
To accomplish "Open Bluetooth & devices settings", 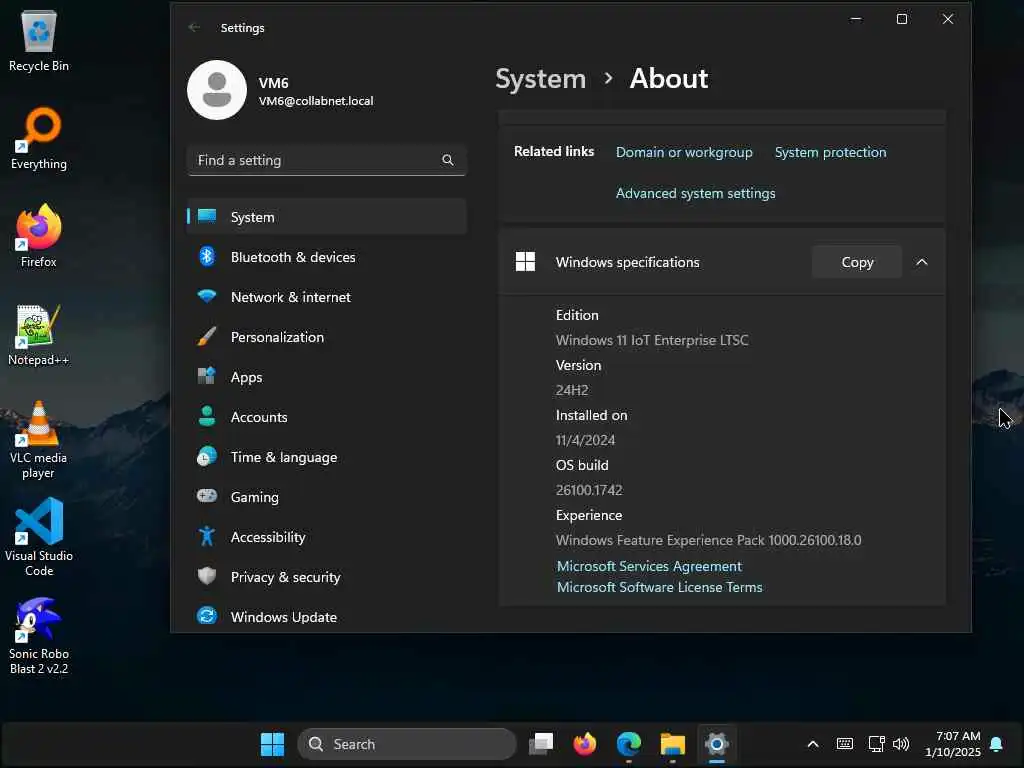I will pyautogui.click(x=327, y=257).
